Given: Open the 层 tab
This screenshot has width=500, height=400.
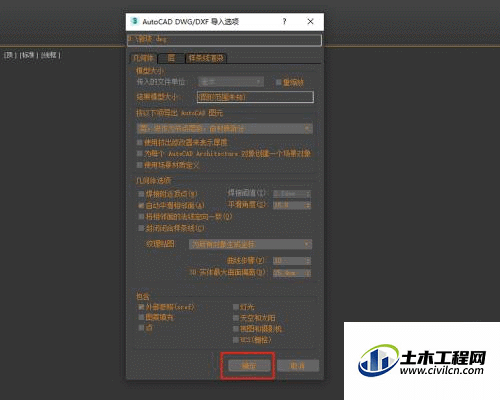Looking at the screenshot, I should (171, 58).
